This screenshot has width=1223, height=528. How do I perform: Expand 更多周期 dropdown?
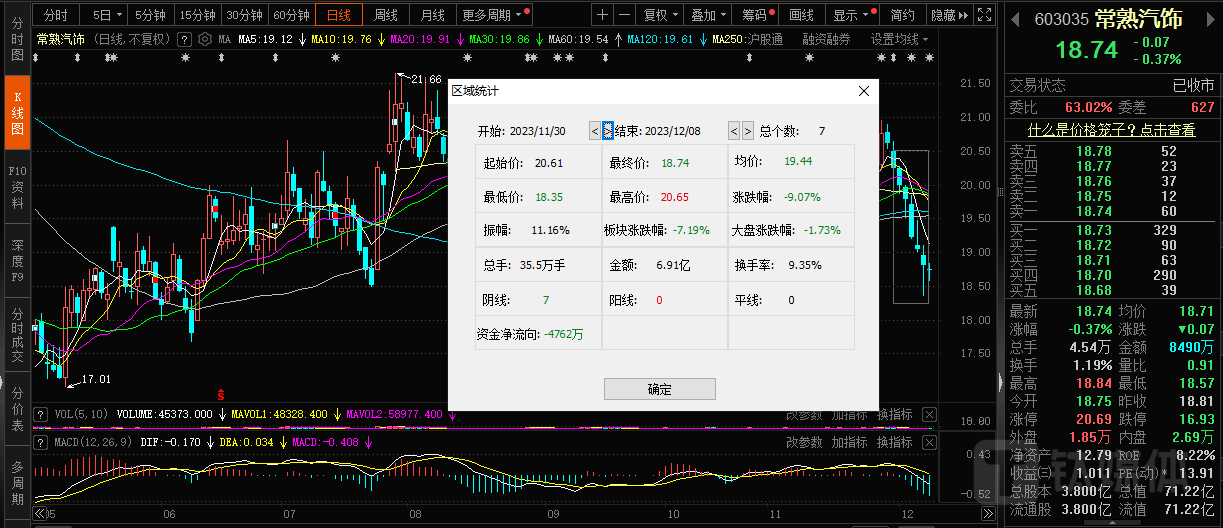[x=495, y=15]
